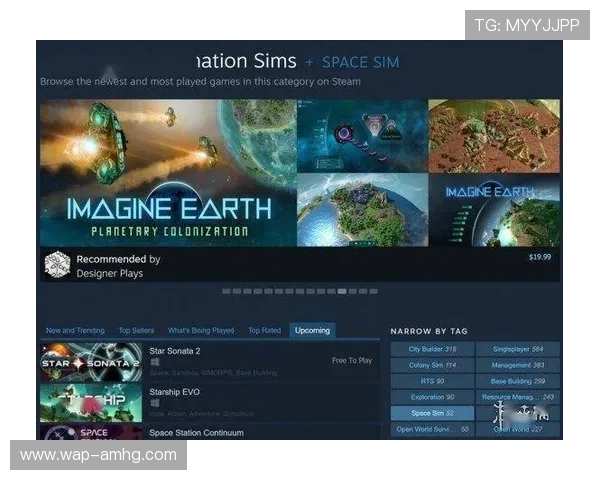
Task: Open the Starship EVO game thumbnail
Action: tap(91, 403)
